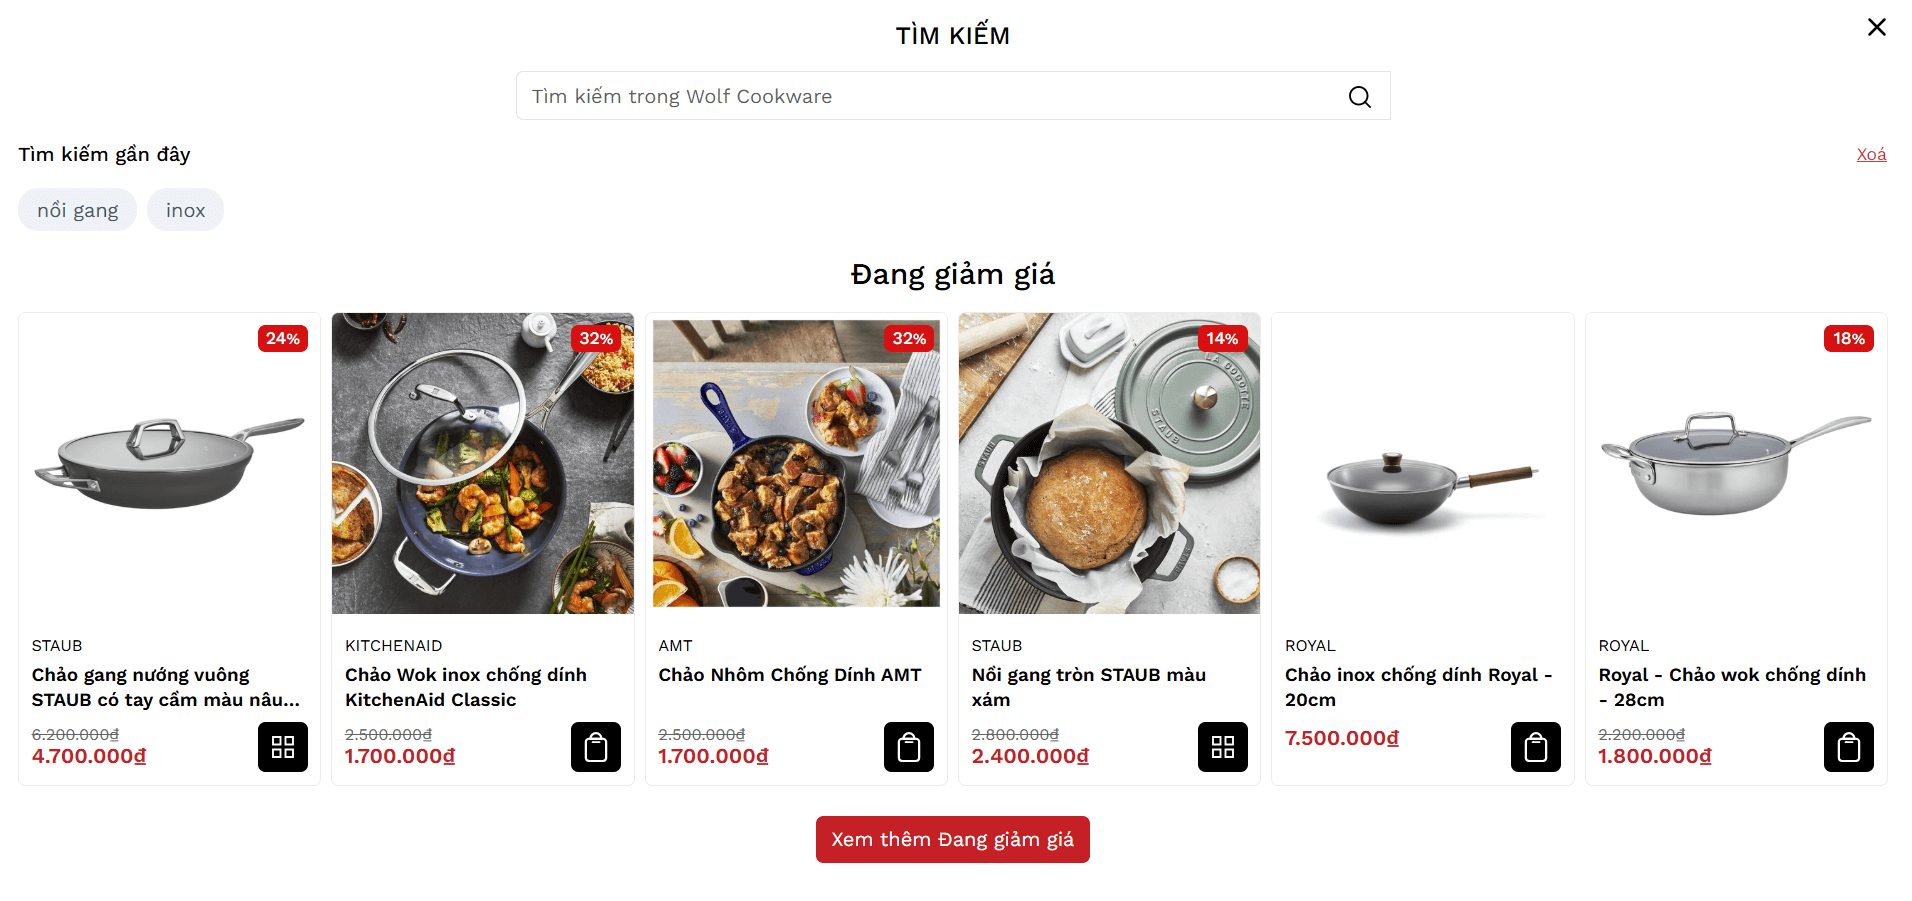
Task: Open "Nồi gang tròn STAUB màu xám" title
Action: point(1088,687)
